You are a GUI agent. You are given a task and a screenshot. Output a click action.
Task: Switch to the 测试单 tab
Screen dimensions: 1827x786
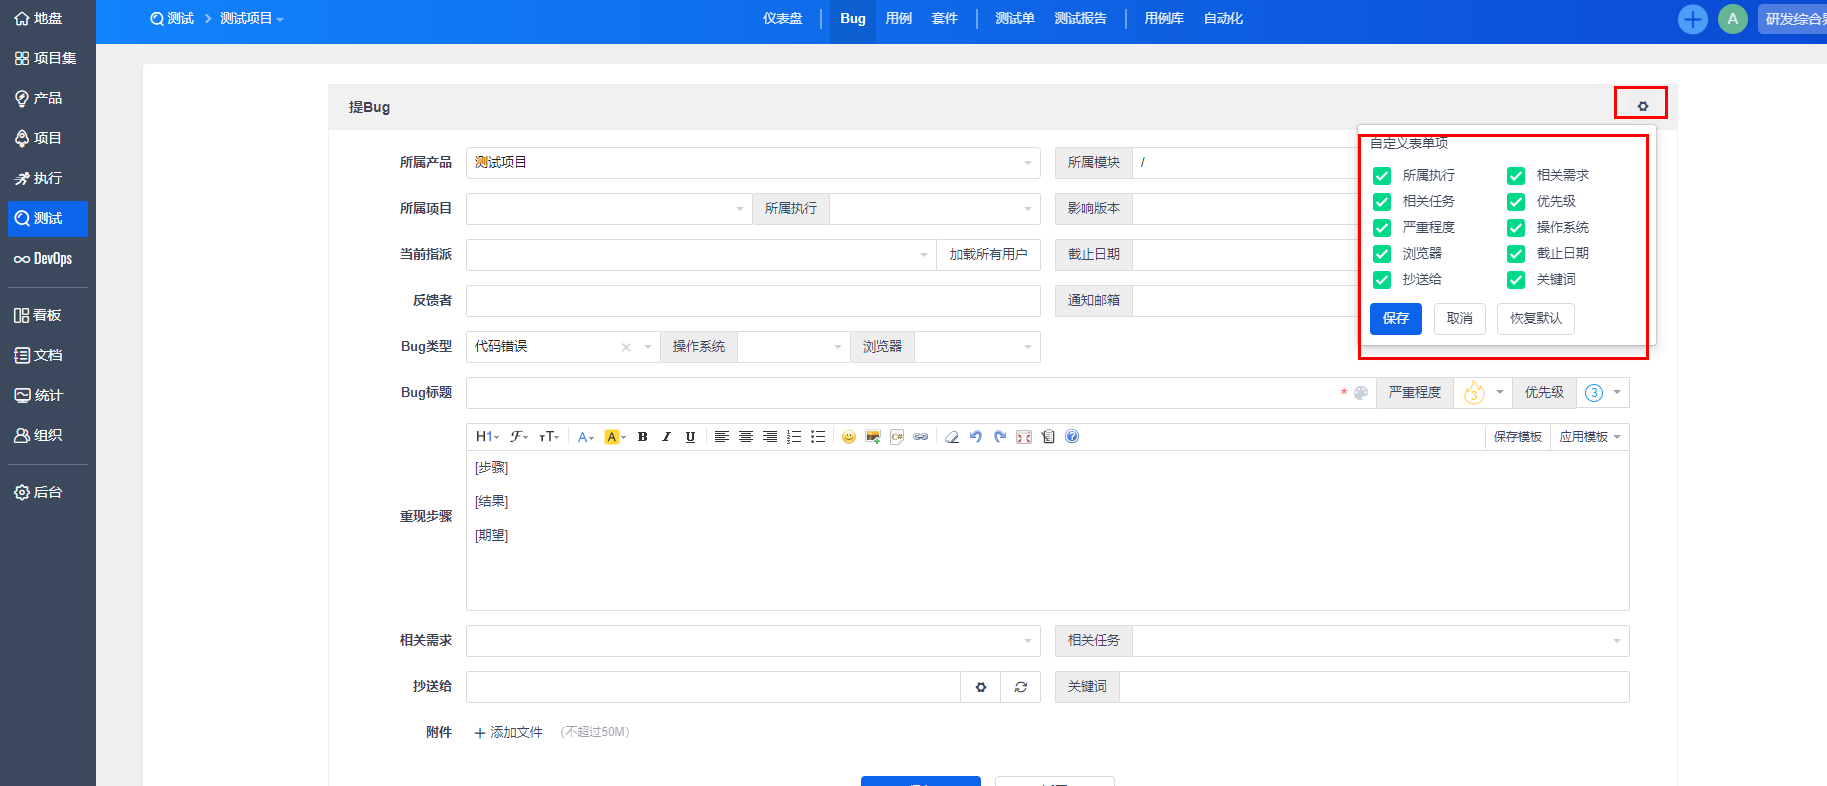click(x=1015, y=19)
